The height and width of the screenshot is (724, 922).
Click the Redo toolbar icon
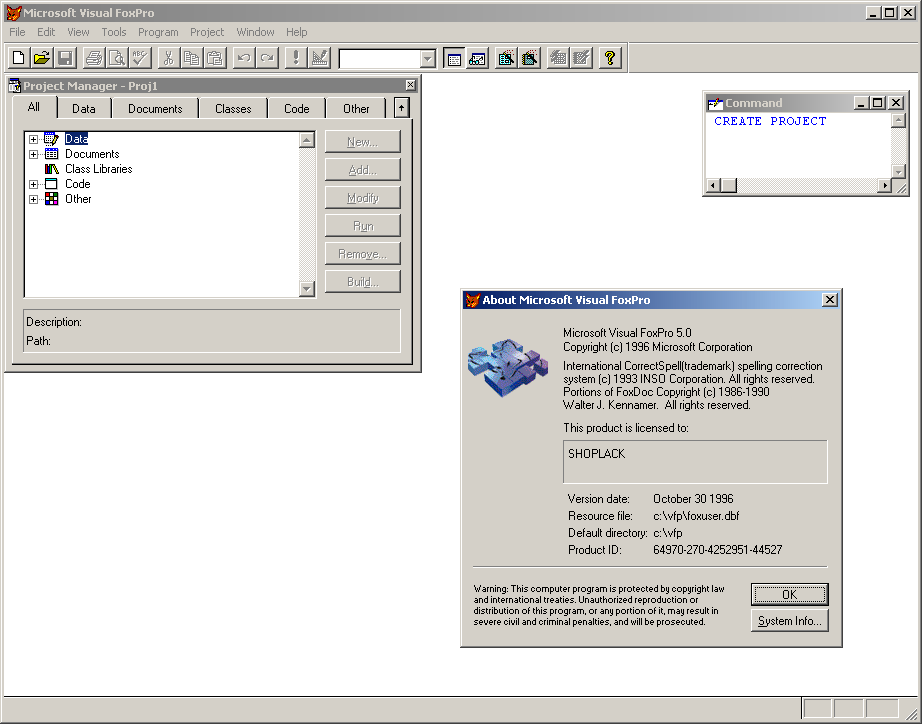(267, 58)
